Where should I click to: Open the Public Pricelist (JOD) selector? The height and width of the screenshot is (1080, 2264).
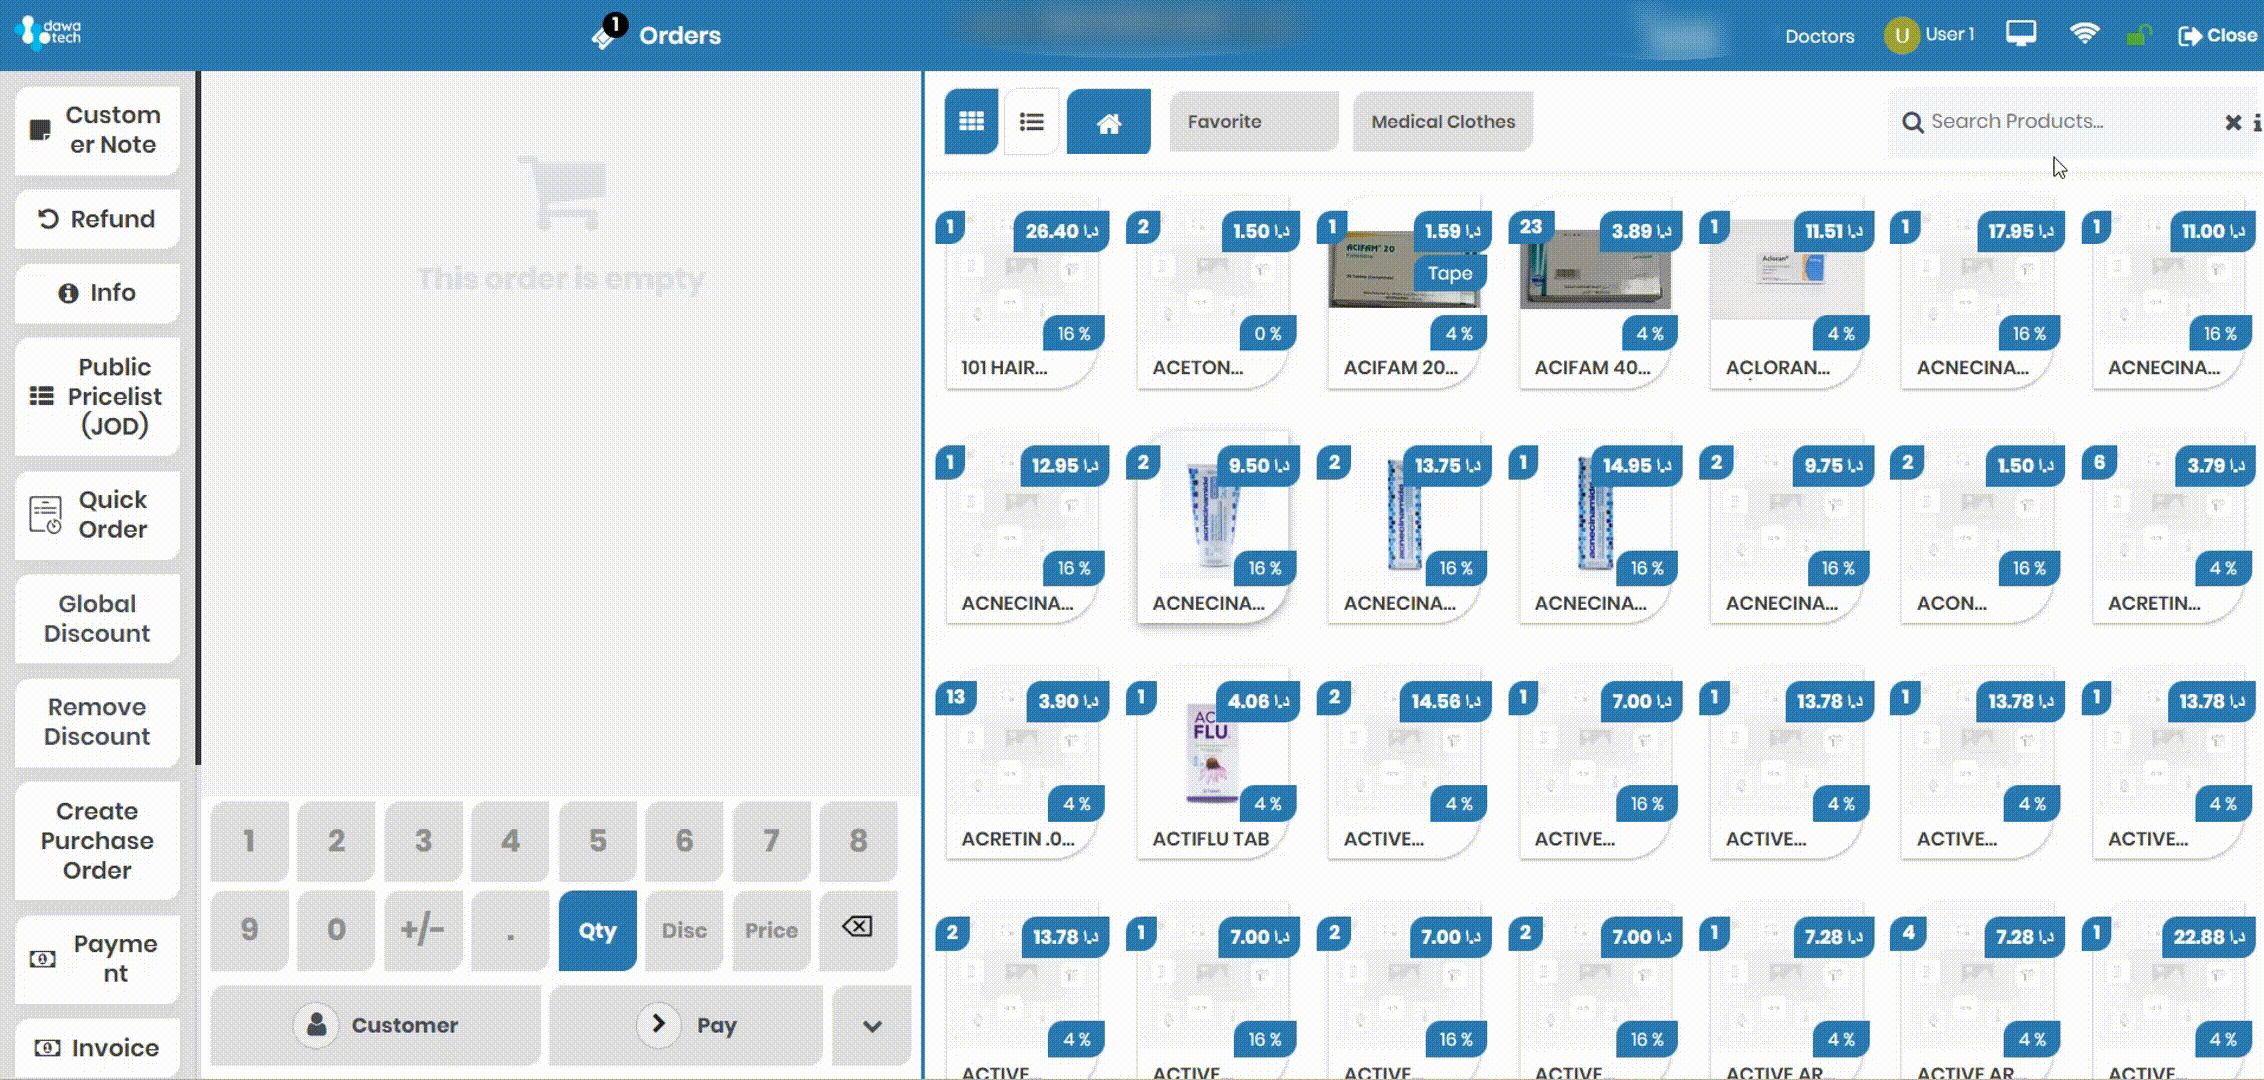click(x=97, y=396)
